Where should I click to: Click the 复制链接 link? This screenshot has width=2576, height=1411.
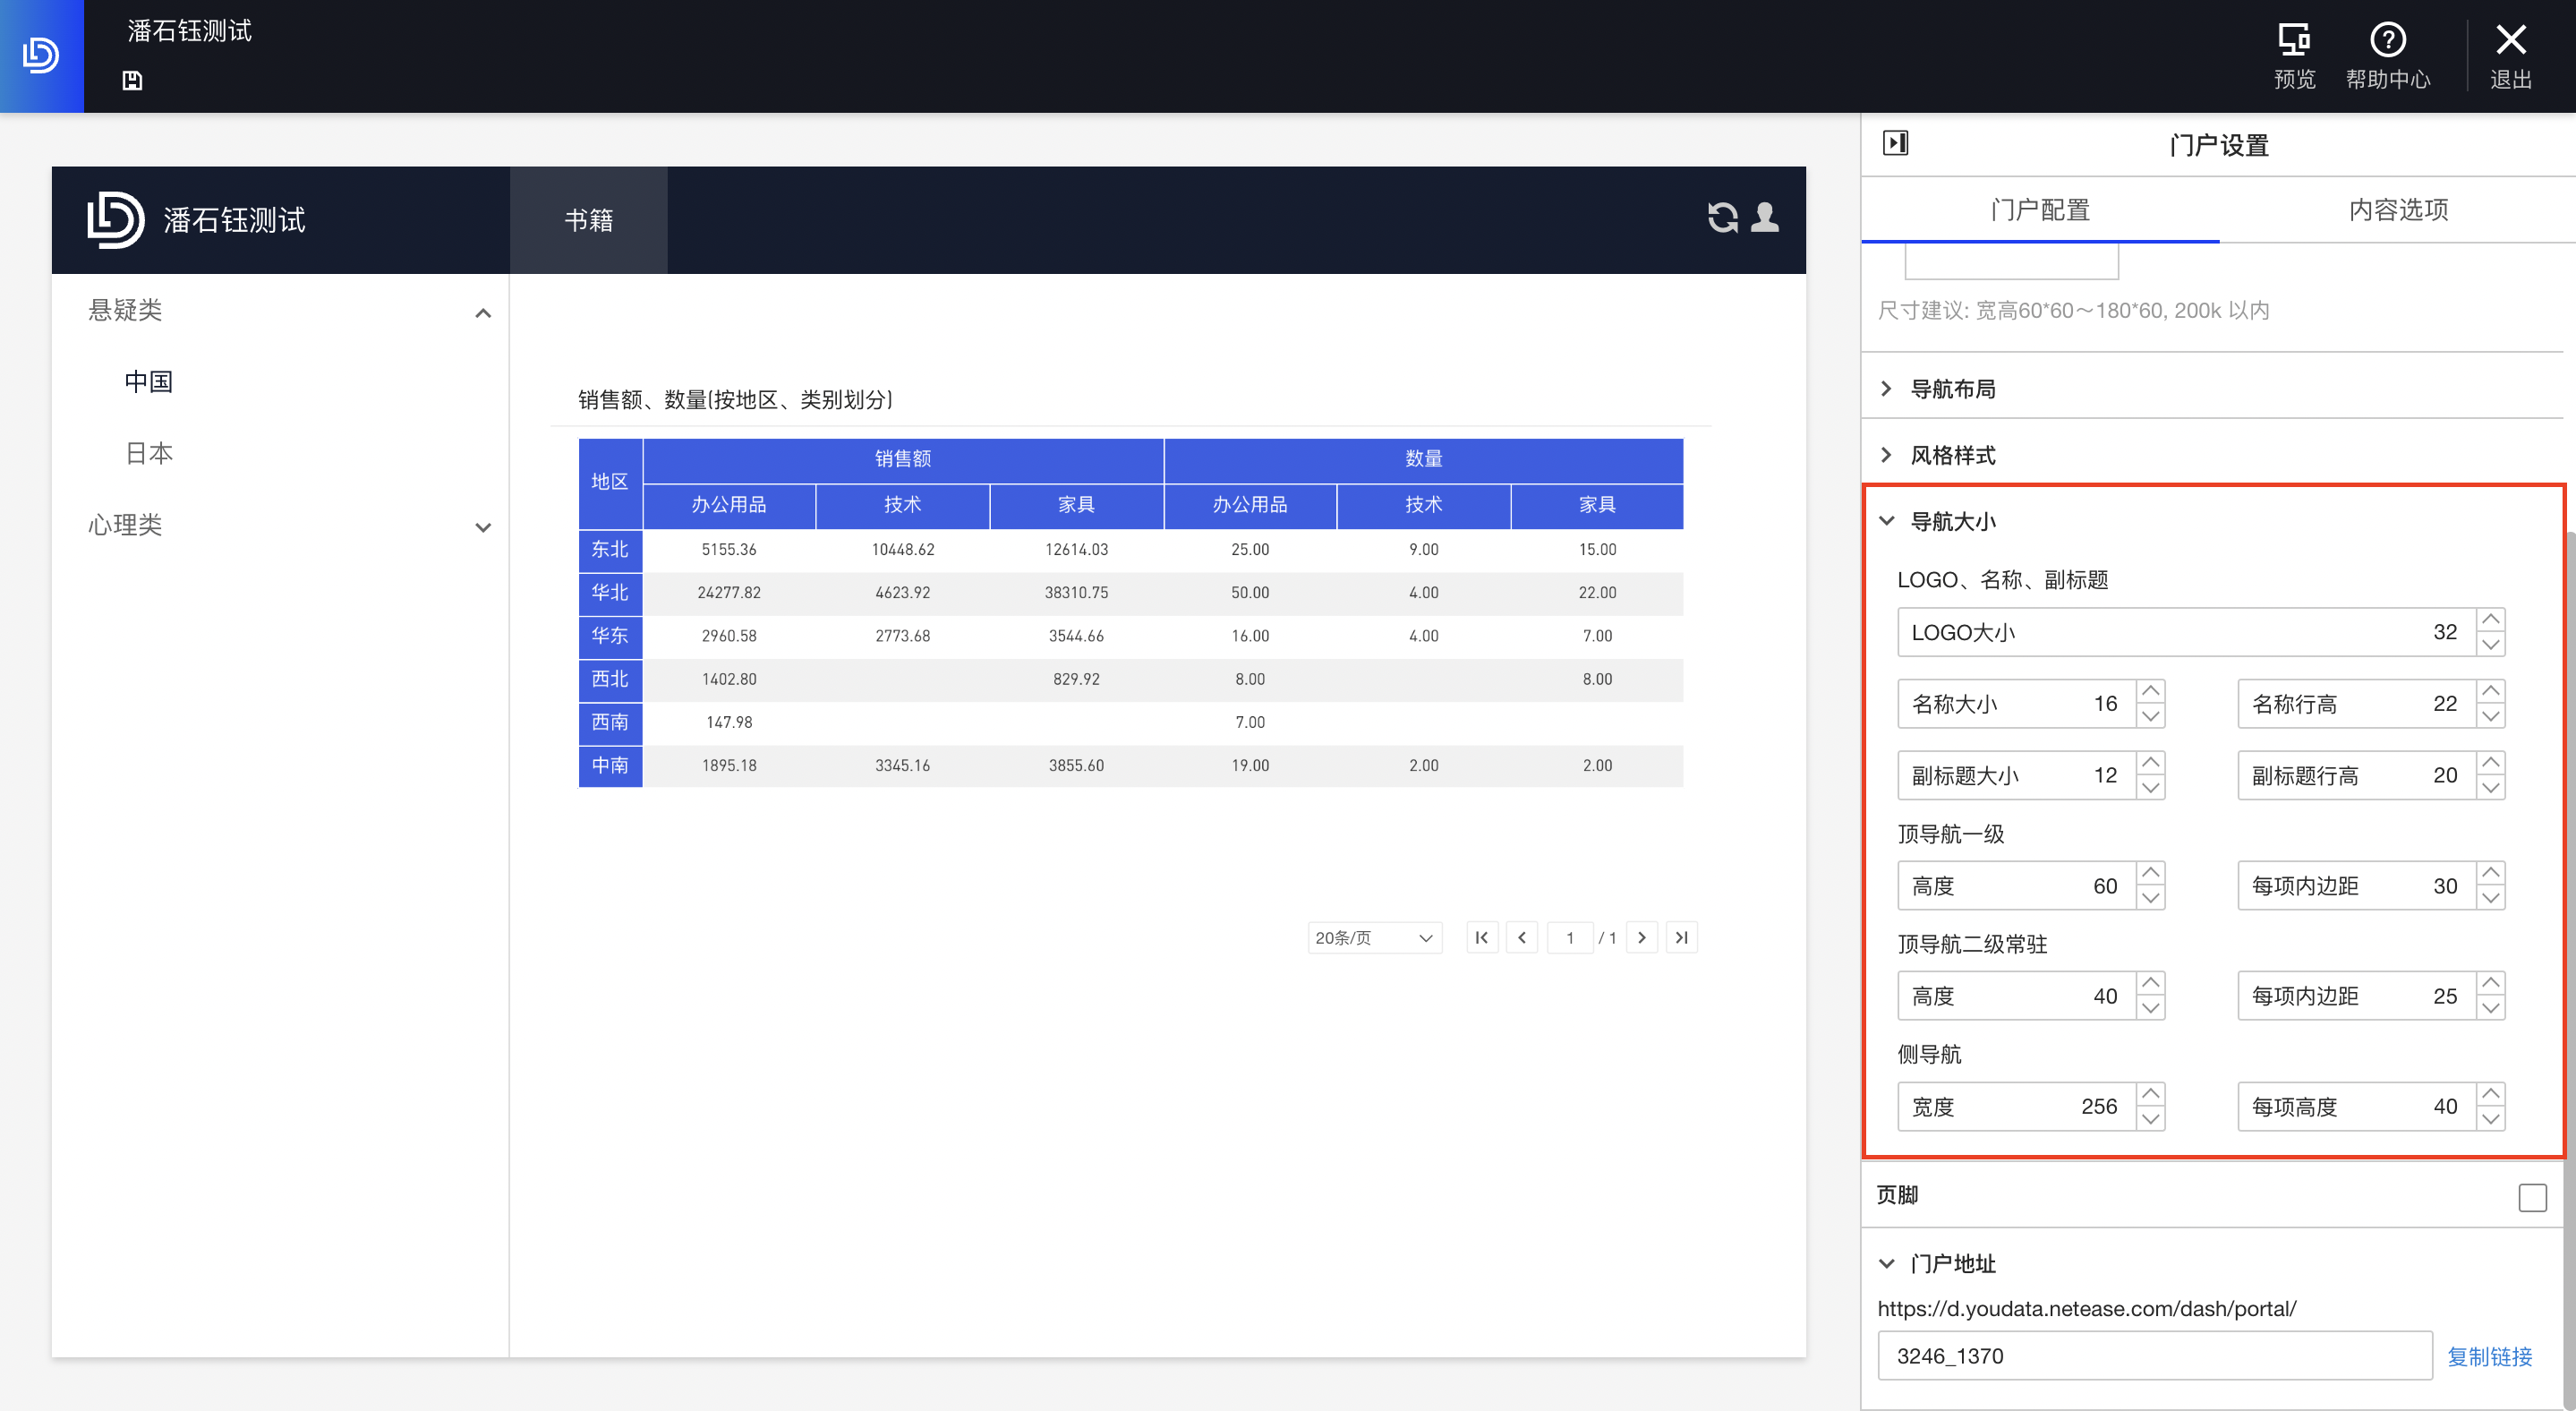tap(2489, 1357)
